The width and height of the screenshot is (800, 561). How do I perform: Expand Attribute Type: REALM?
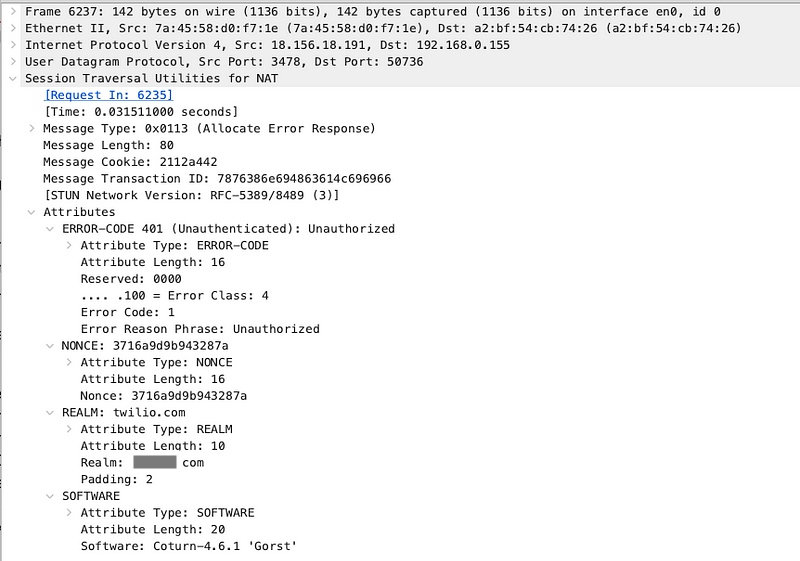(x=69, y=429)
